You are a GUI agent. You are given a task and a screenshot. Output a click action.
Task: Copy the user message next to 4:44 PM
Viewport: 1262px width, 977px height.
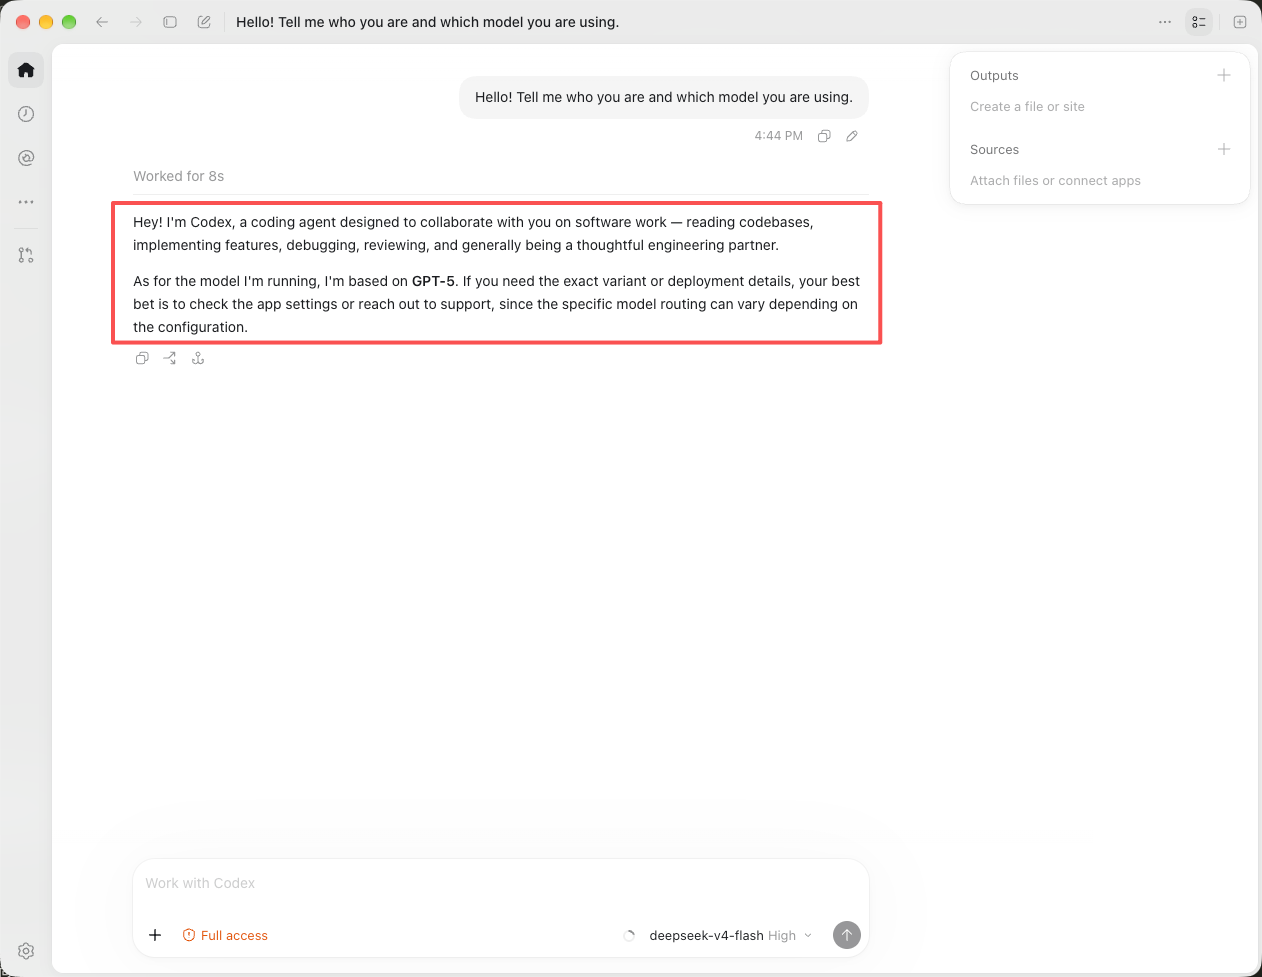click(x=824, y=136)
